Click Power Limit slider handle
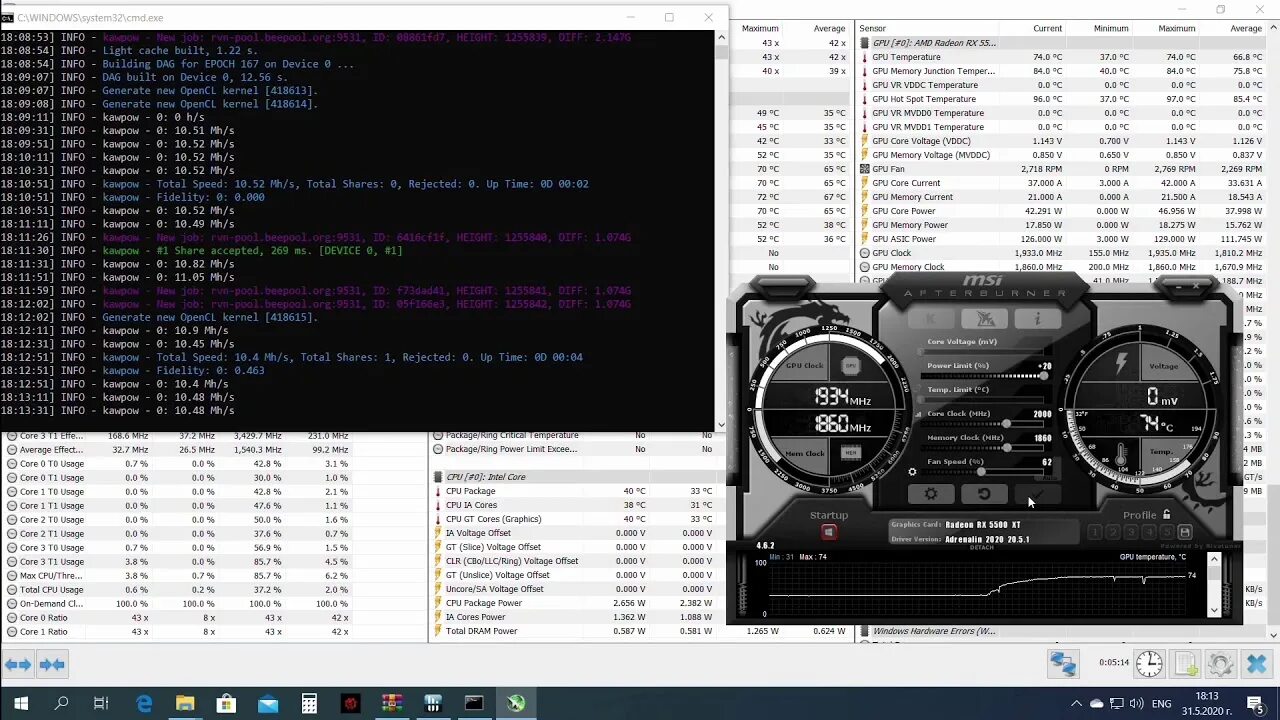Screen dimensions: 1280x720 1043,376
